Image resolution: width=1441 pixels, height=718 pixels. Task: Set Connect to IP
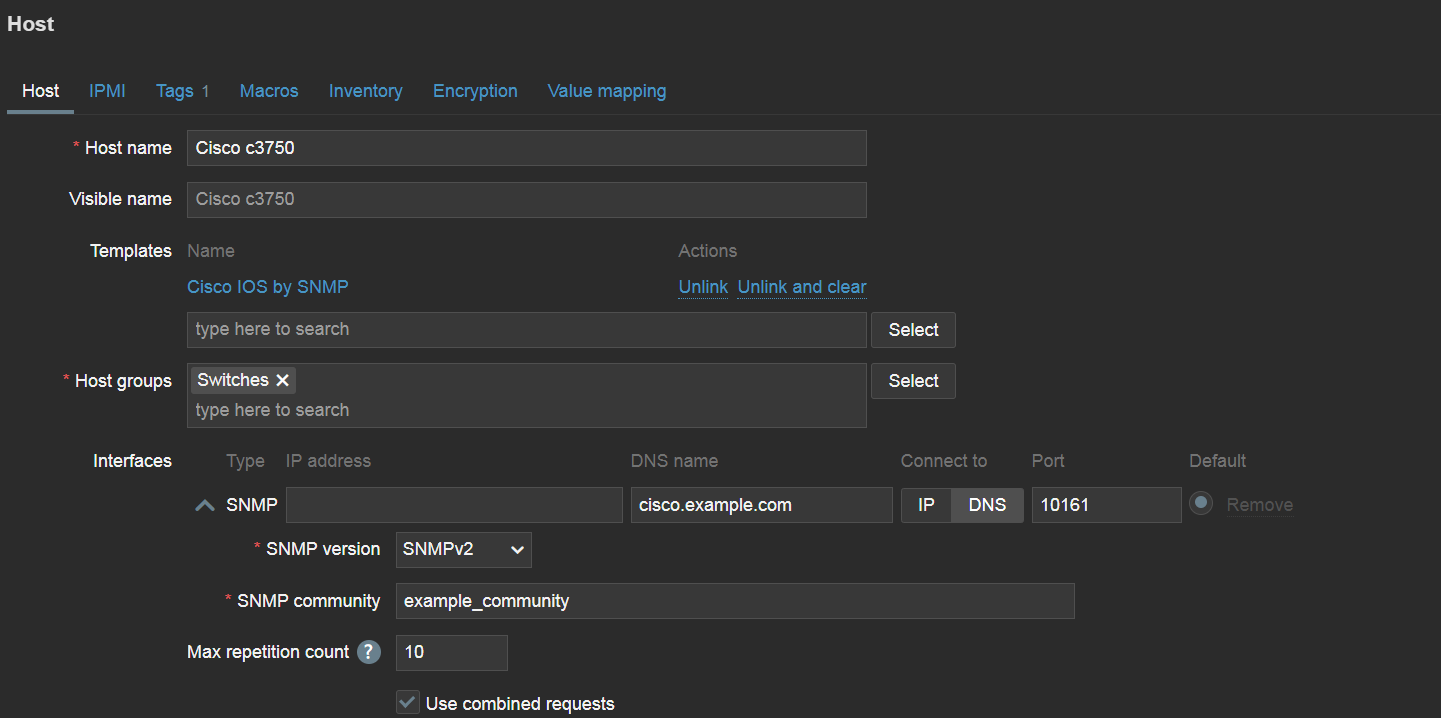pyautogui.click(x=926, y=505)
